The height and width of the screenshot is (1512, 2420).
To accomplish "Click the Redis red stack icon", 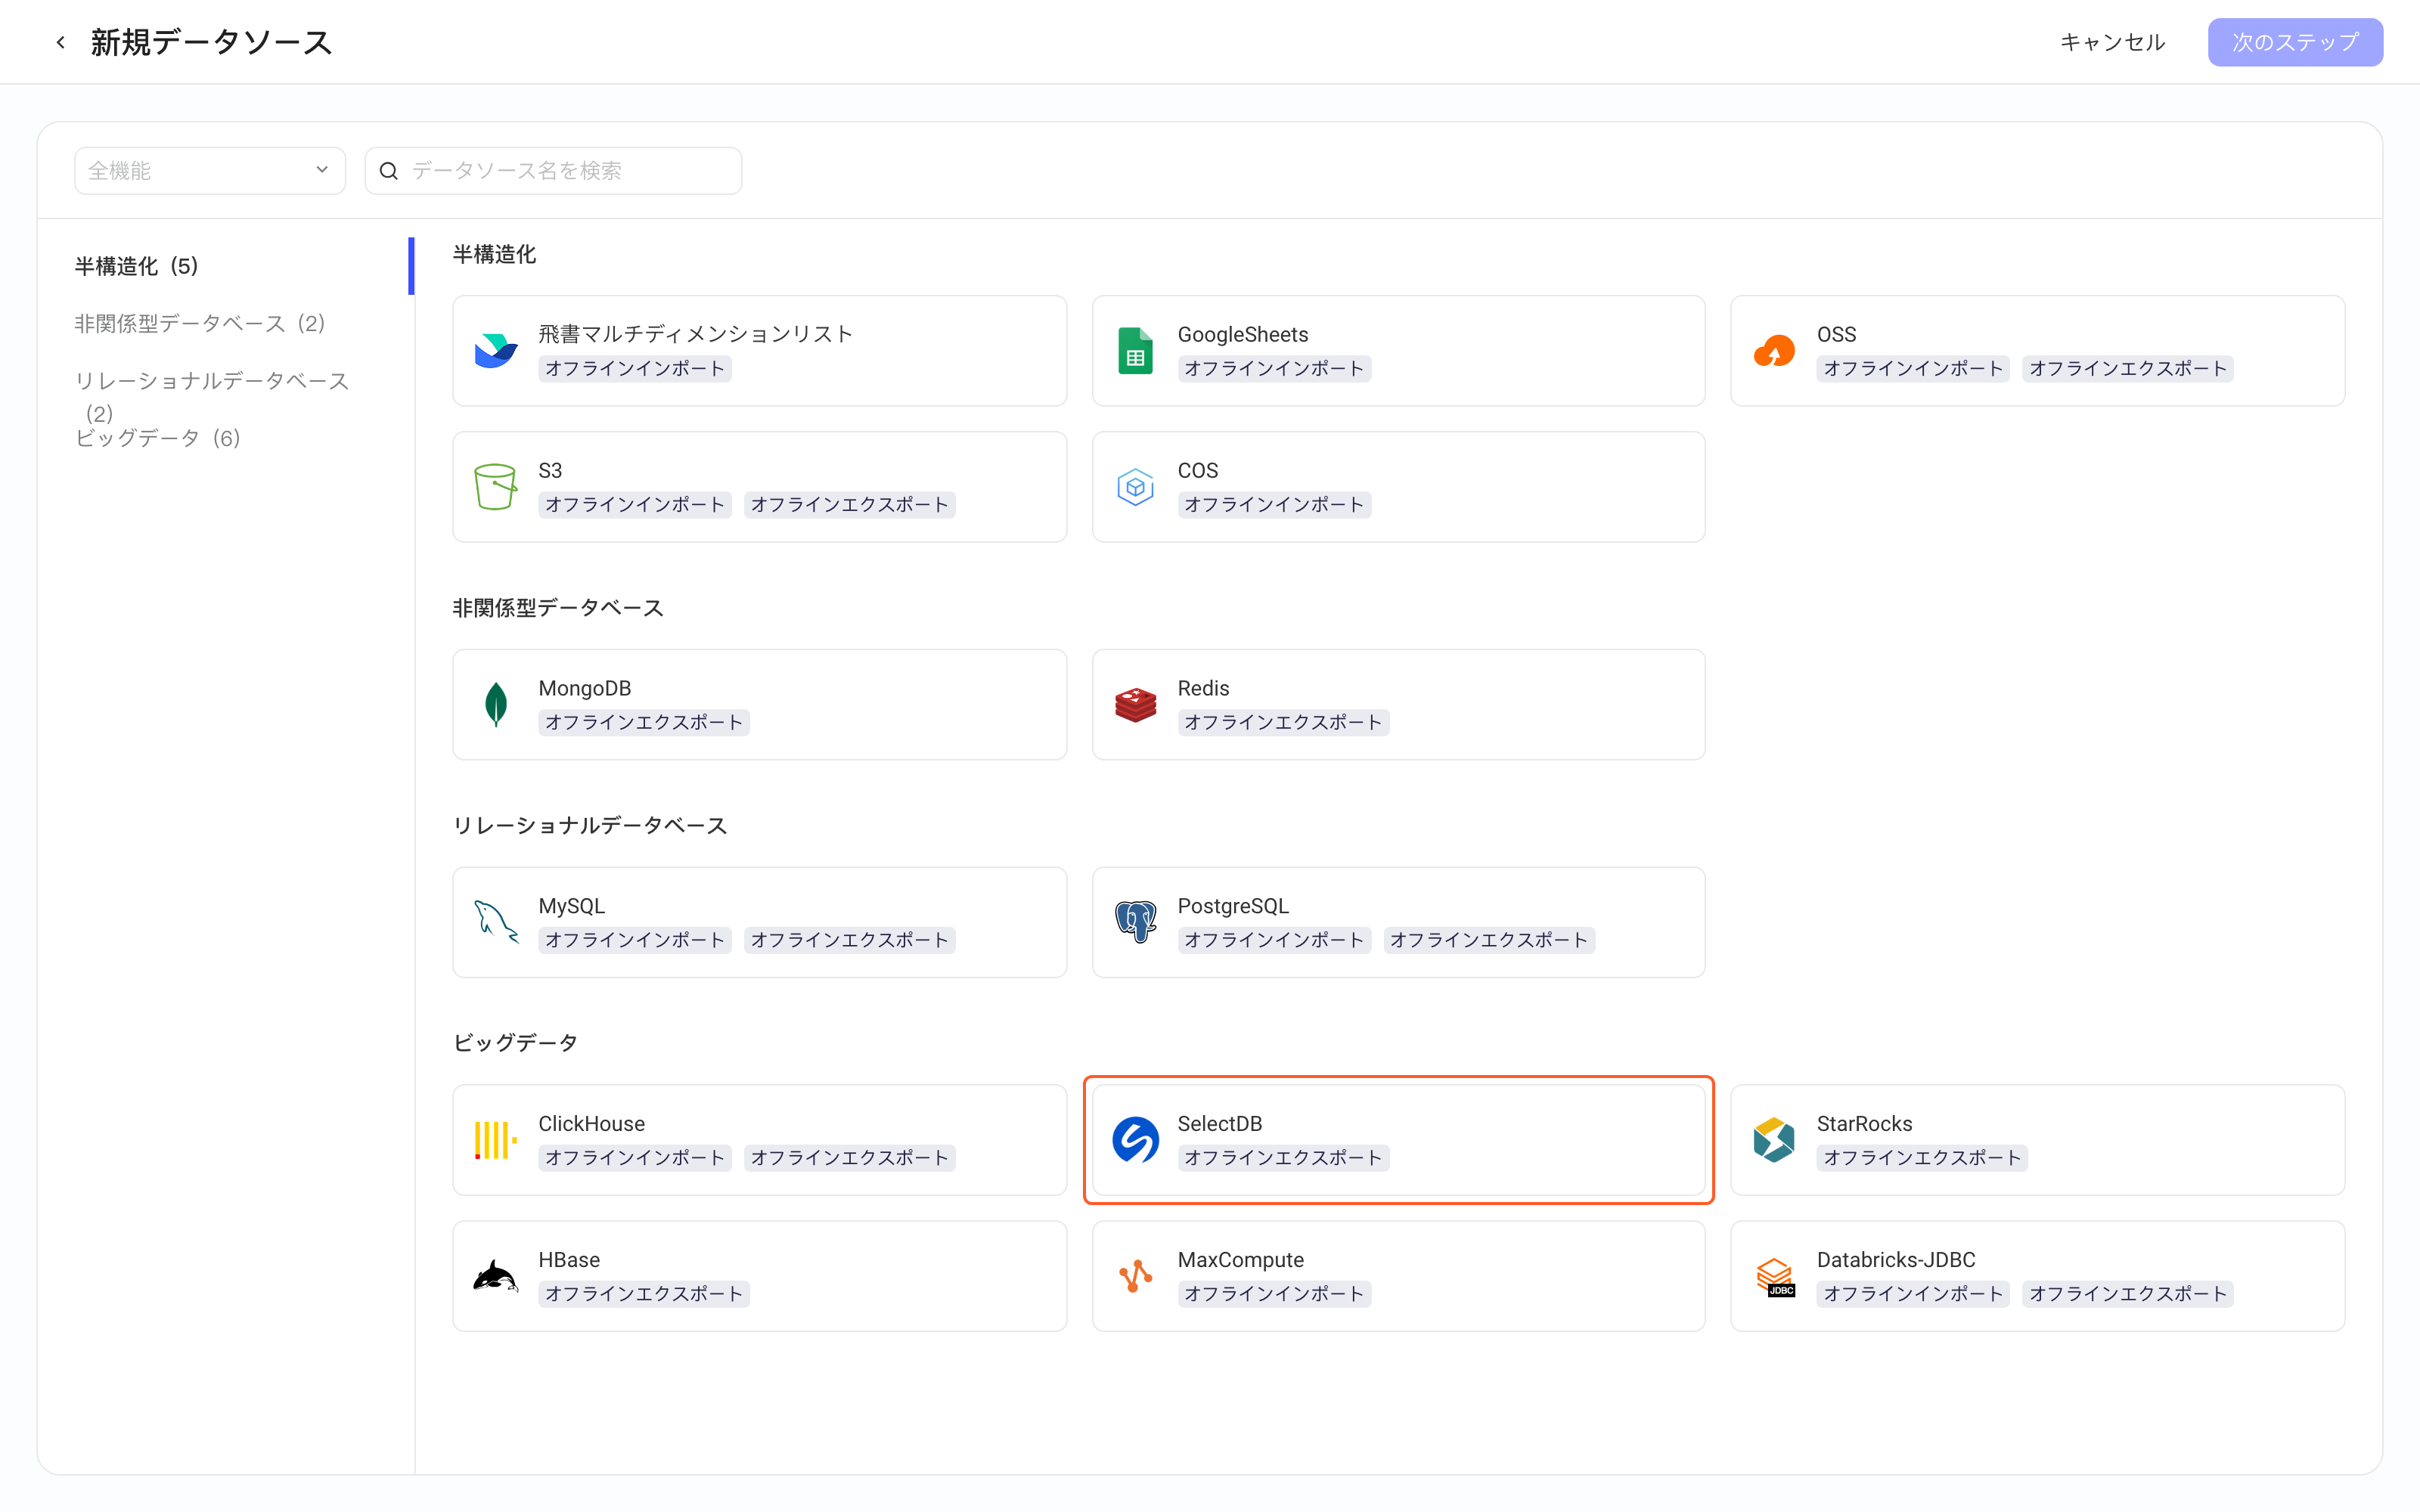I will [x=1135, y=705].
